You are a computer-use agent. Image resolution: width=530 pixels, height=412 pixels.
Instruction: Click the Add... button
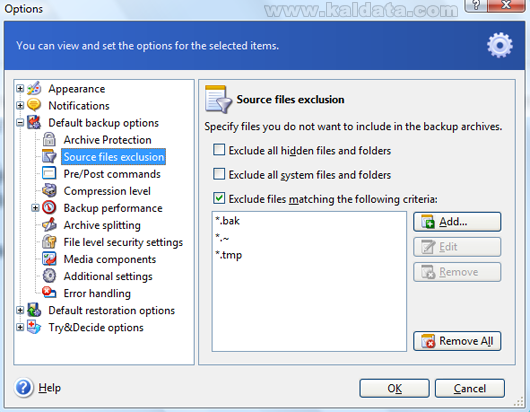[x=457, y=222]
